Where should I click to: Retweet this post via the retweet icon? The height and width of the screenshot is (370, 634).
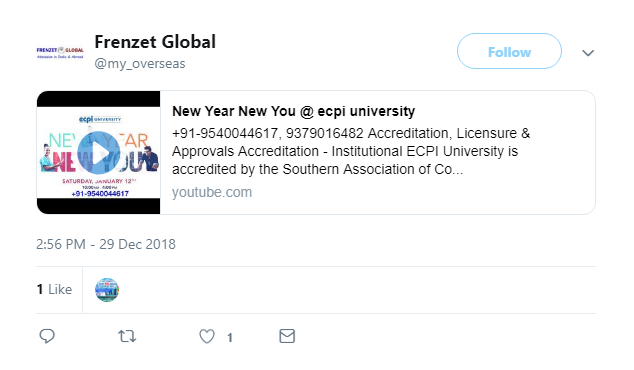pos(127,336)
